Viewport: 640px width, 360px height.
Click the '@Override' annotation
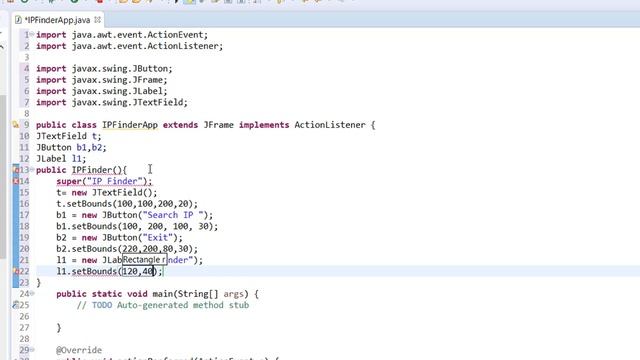tap(79, 350)
